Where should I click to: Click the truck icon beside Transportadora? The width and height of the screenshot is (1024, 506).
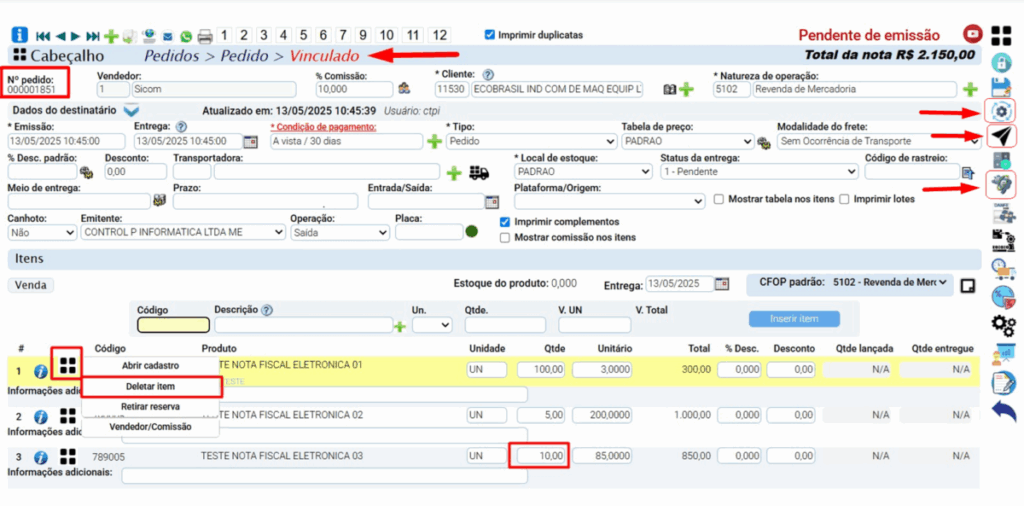click(479, 172)
